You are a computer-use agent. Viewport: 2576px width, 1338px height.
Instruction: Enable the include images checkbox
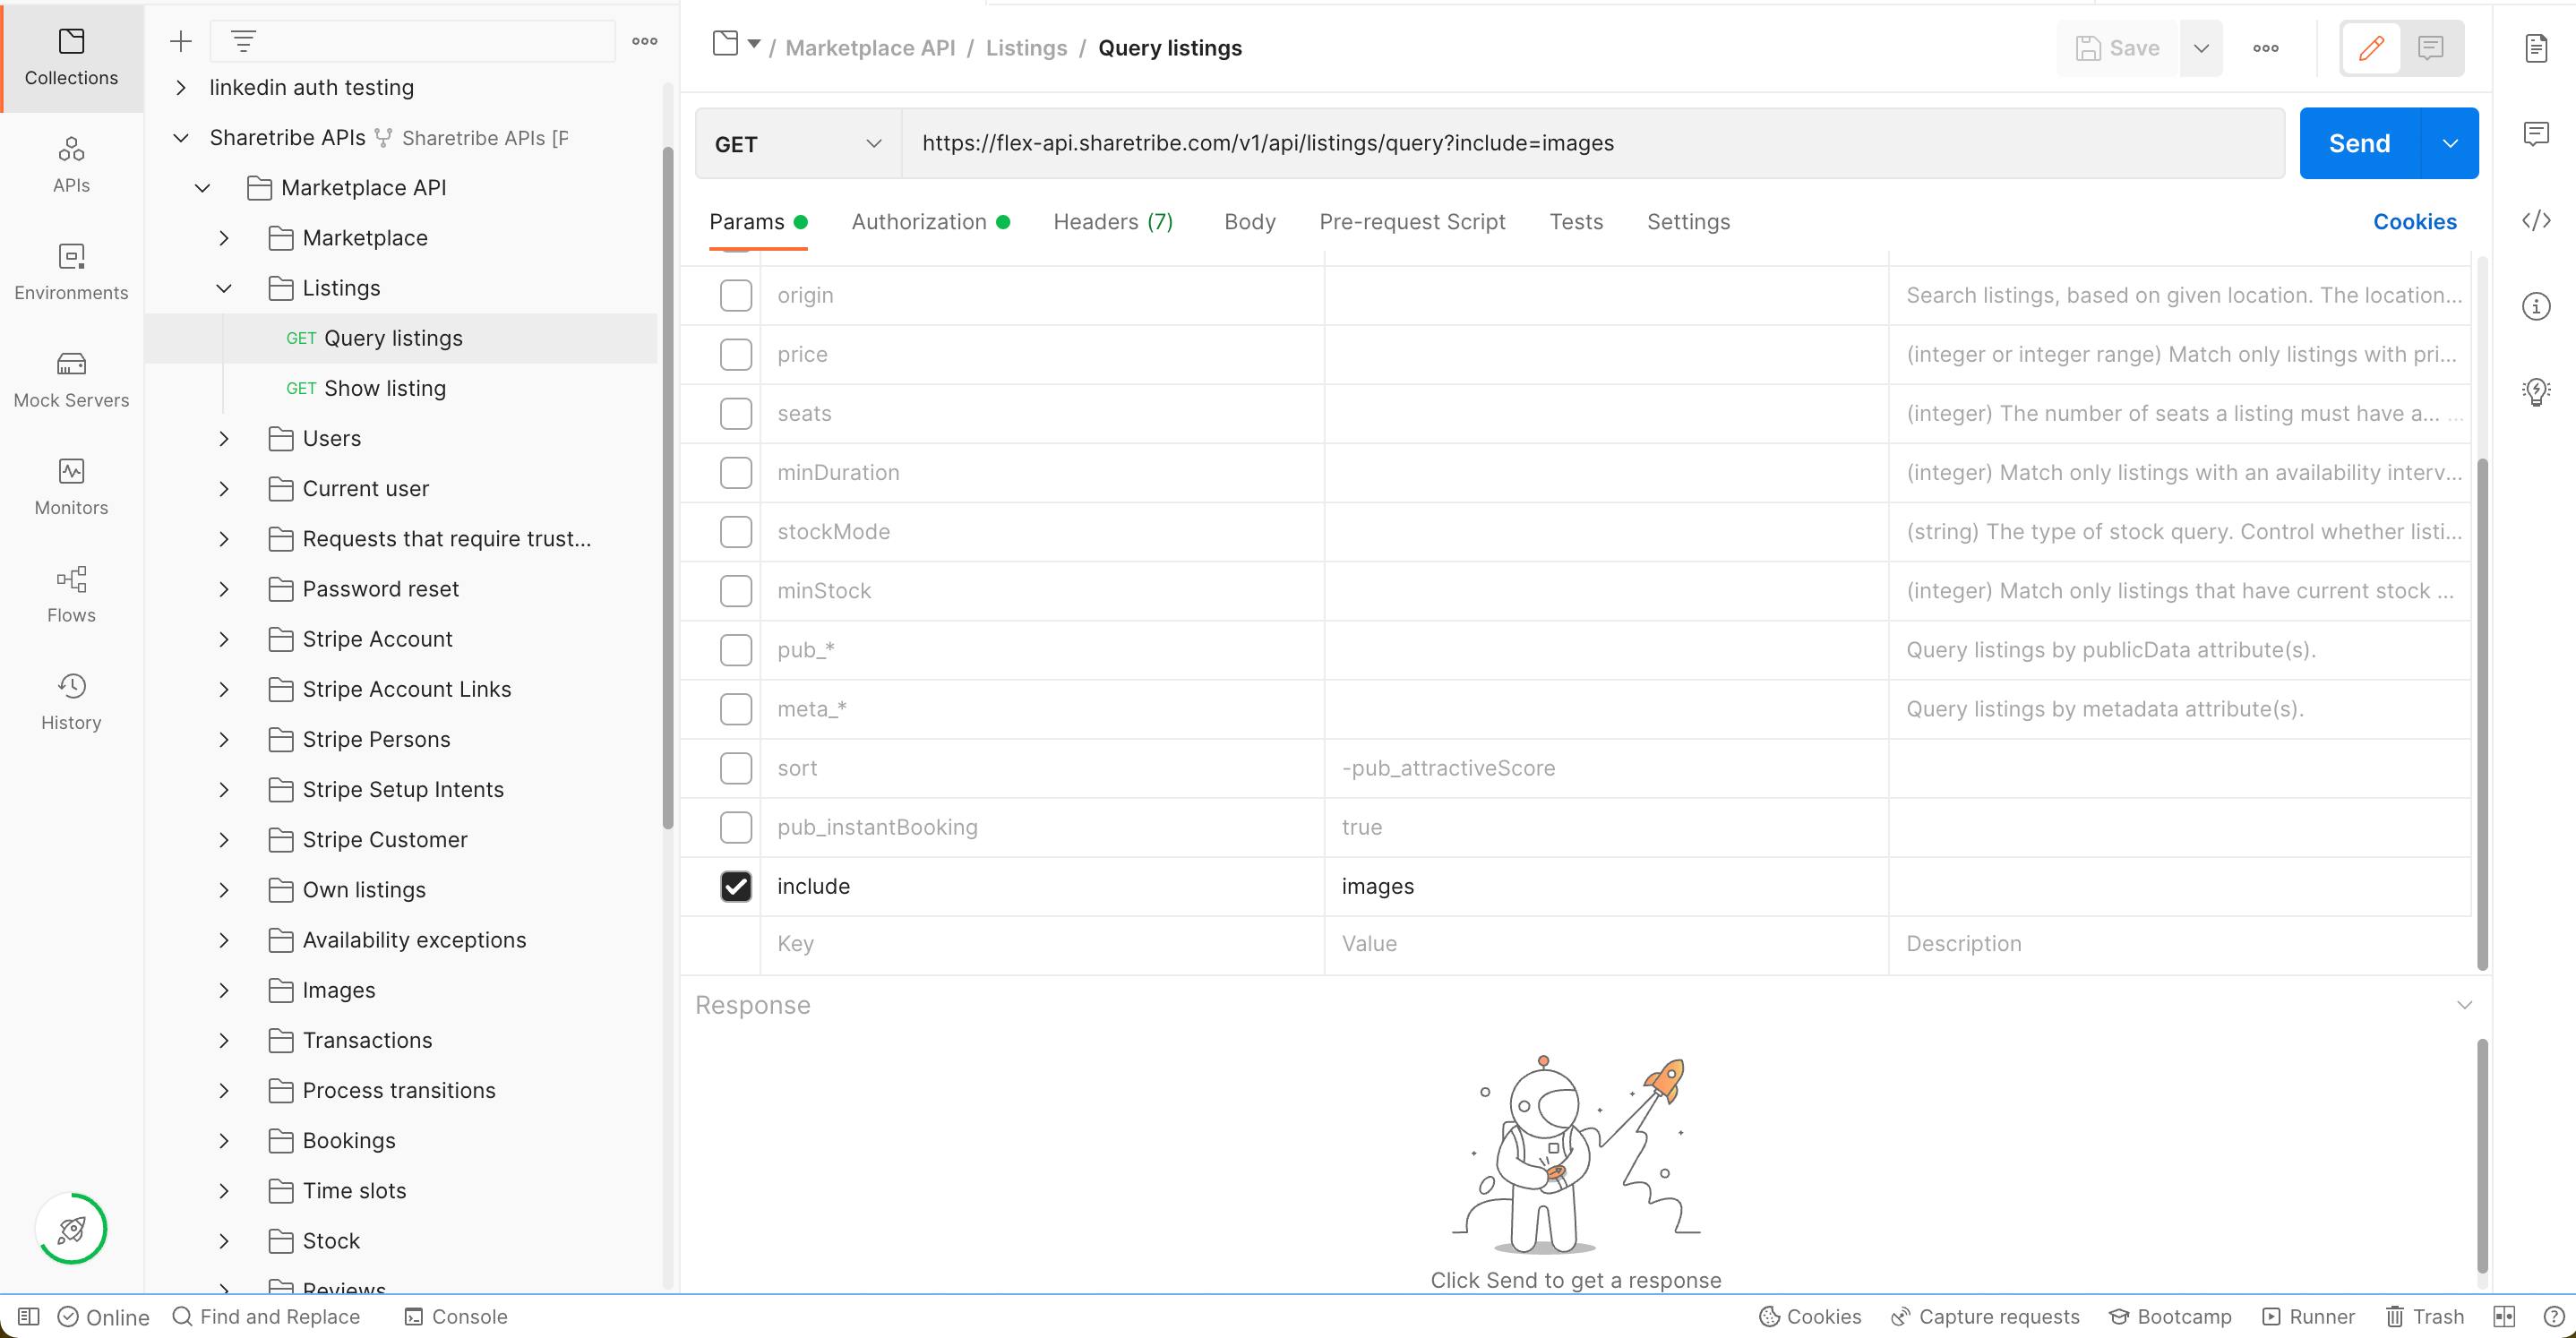pos(736,887)
